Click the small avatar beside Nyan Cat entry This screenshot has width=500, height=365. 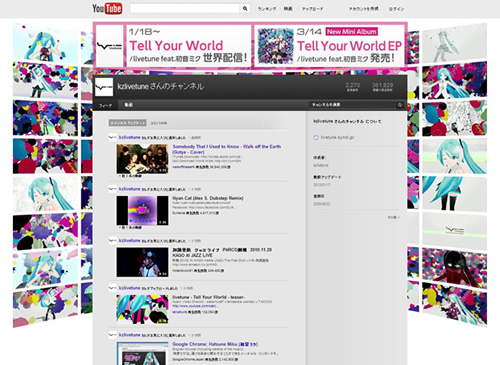[112, 189]
